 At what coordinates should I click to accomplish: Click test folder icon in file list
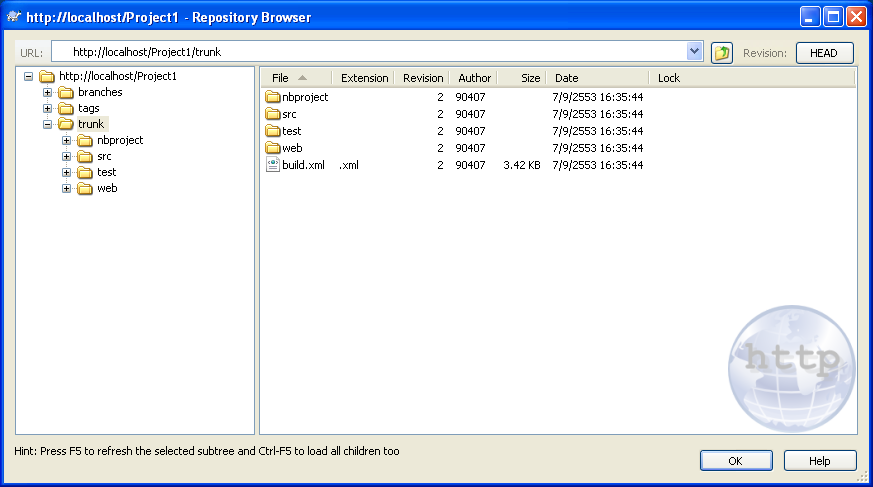point(273,131)
